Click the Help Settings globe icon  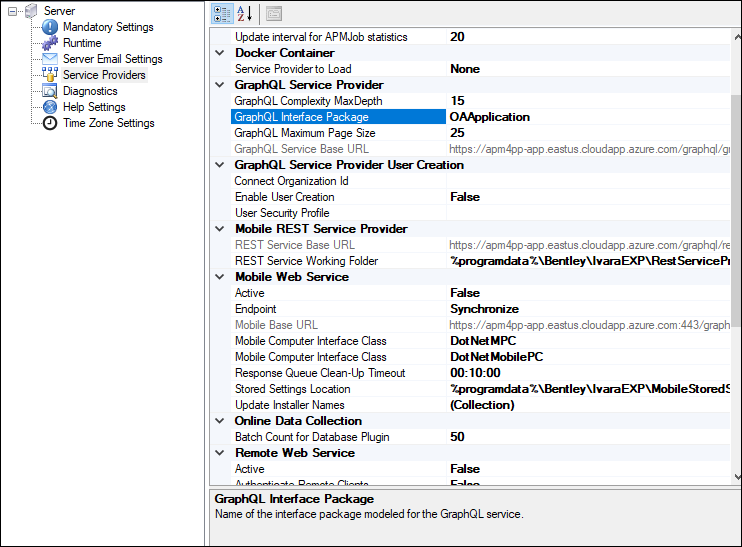[50, 107]
